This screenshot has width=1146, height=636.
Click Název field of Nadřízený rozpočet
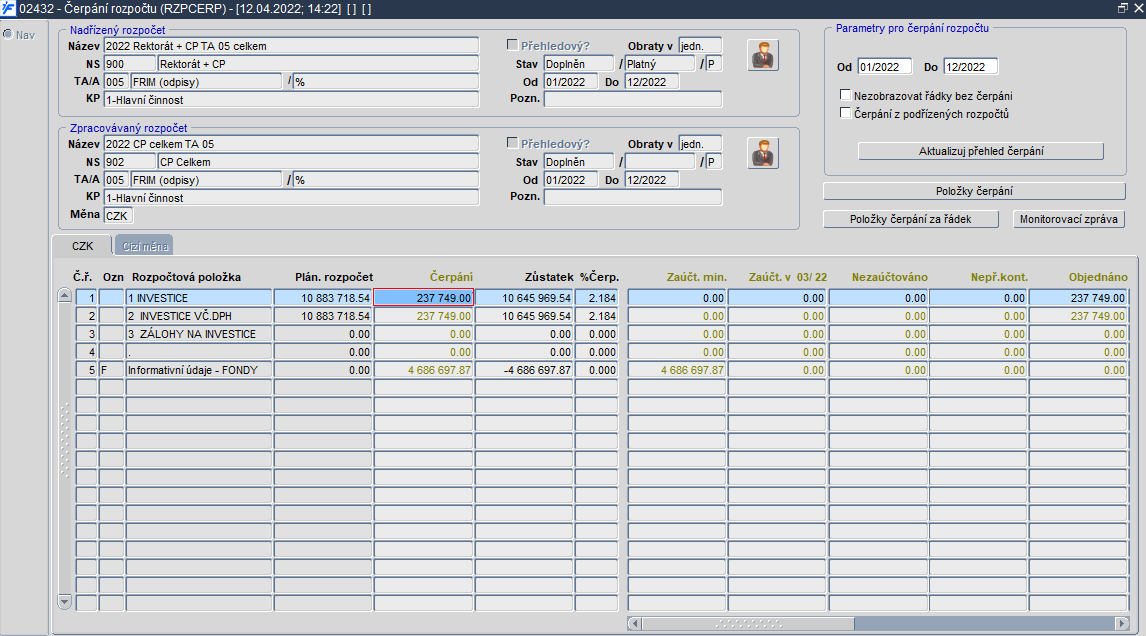point(291,45)
